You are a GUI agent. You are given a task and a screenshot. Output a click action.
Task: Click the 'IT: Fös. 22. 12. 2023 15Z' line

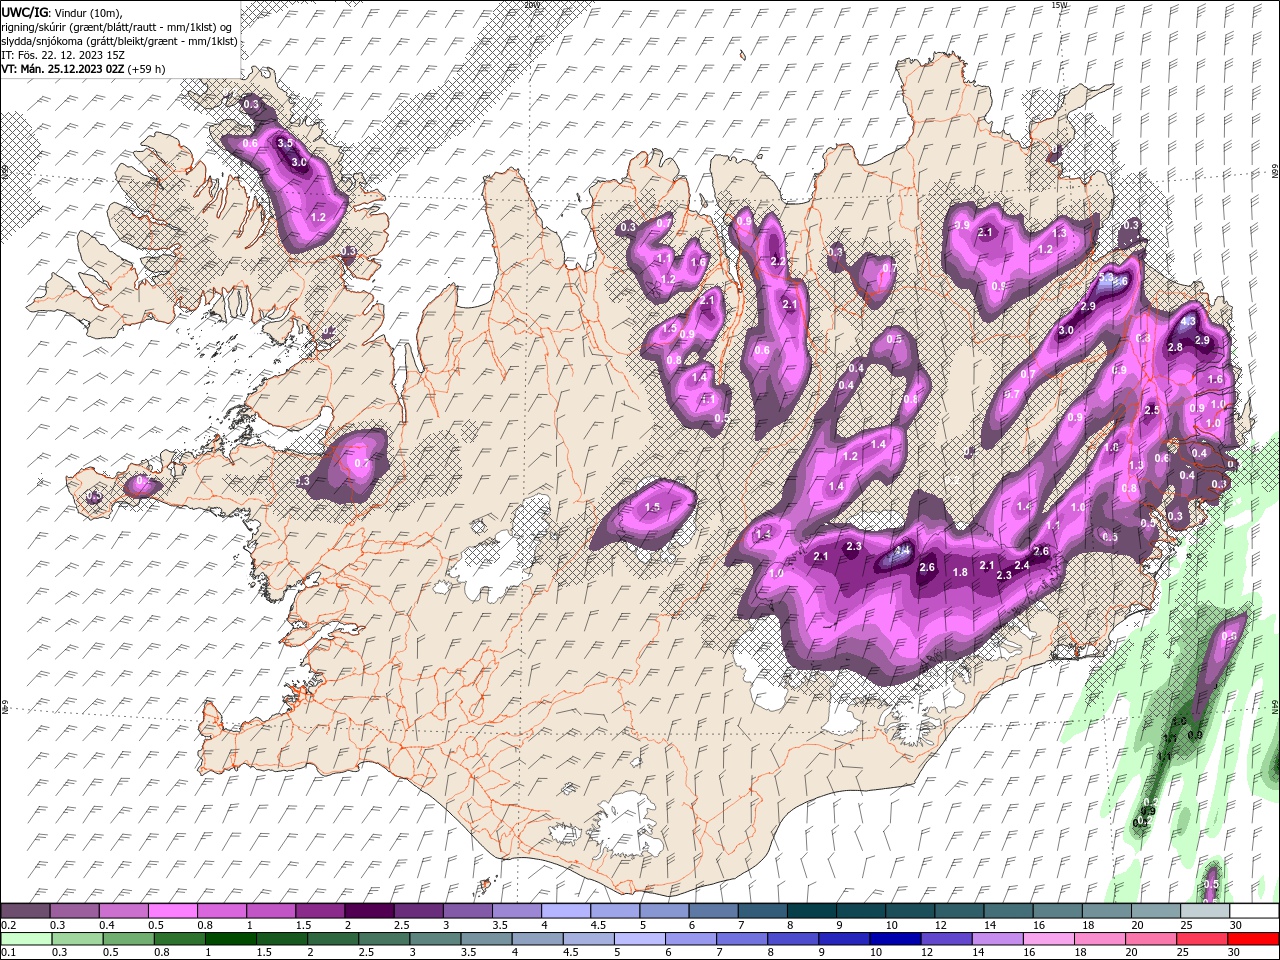(63, 55)
